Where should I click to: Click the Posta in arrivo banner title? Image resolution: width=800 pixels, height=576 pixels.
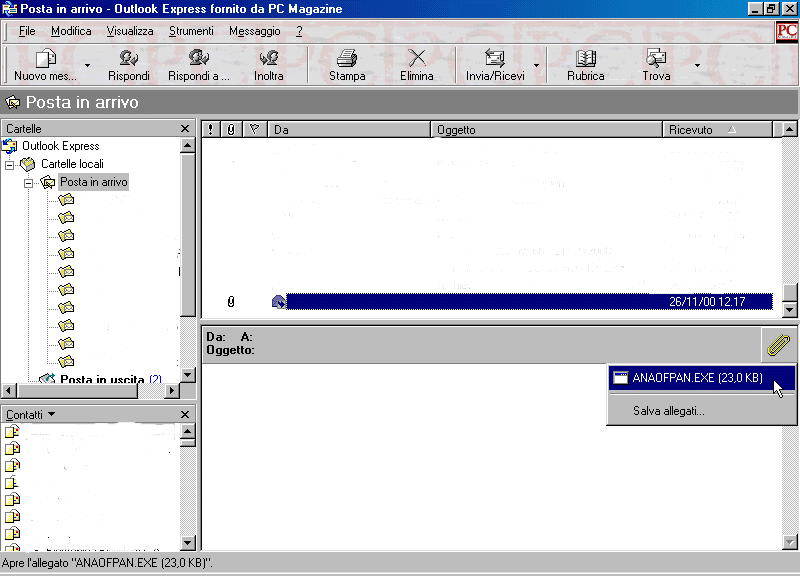[82, 102]
